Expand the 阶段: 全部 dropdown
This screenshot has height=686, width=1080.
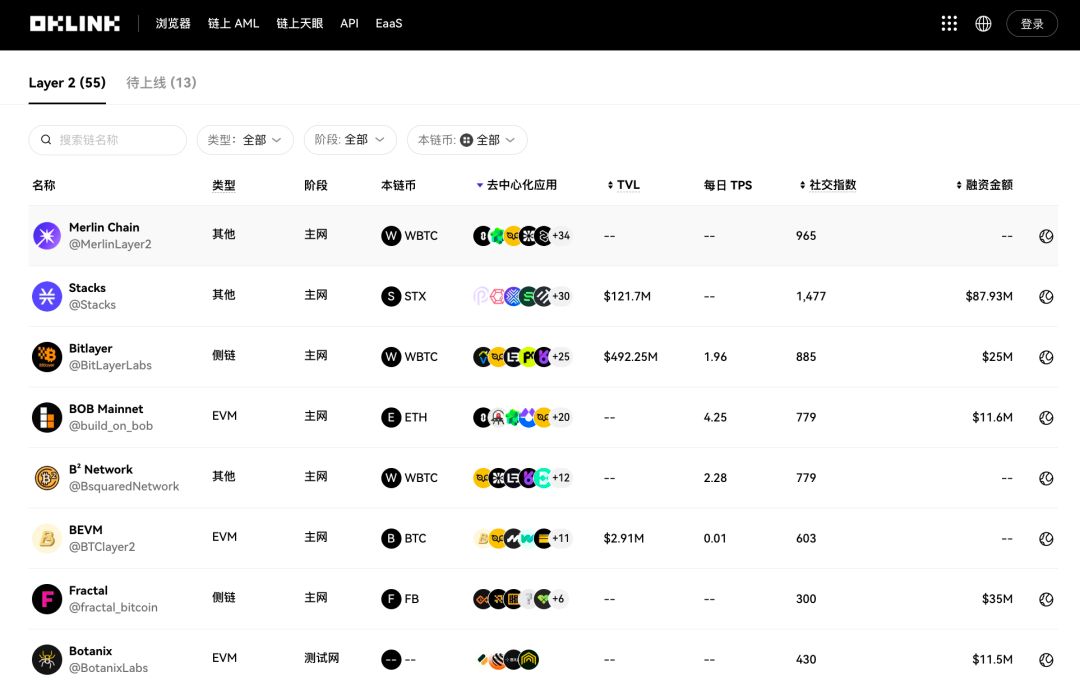point(350,140)
